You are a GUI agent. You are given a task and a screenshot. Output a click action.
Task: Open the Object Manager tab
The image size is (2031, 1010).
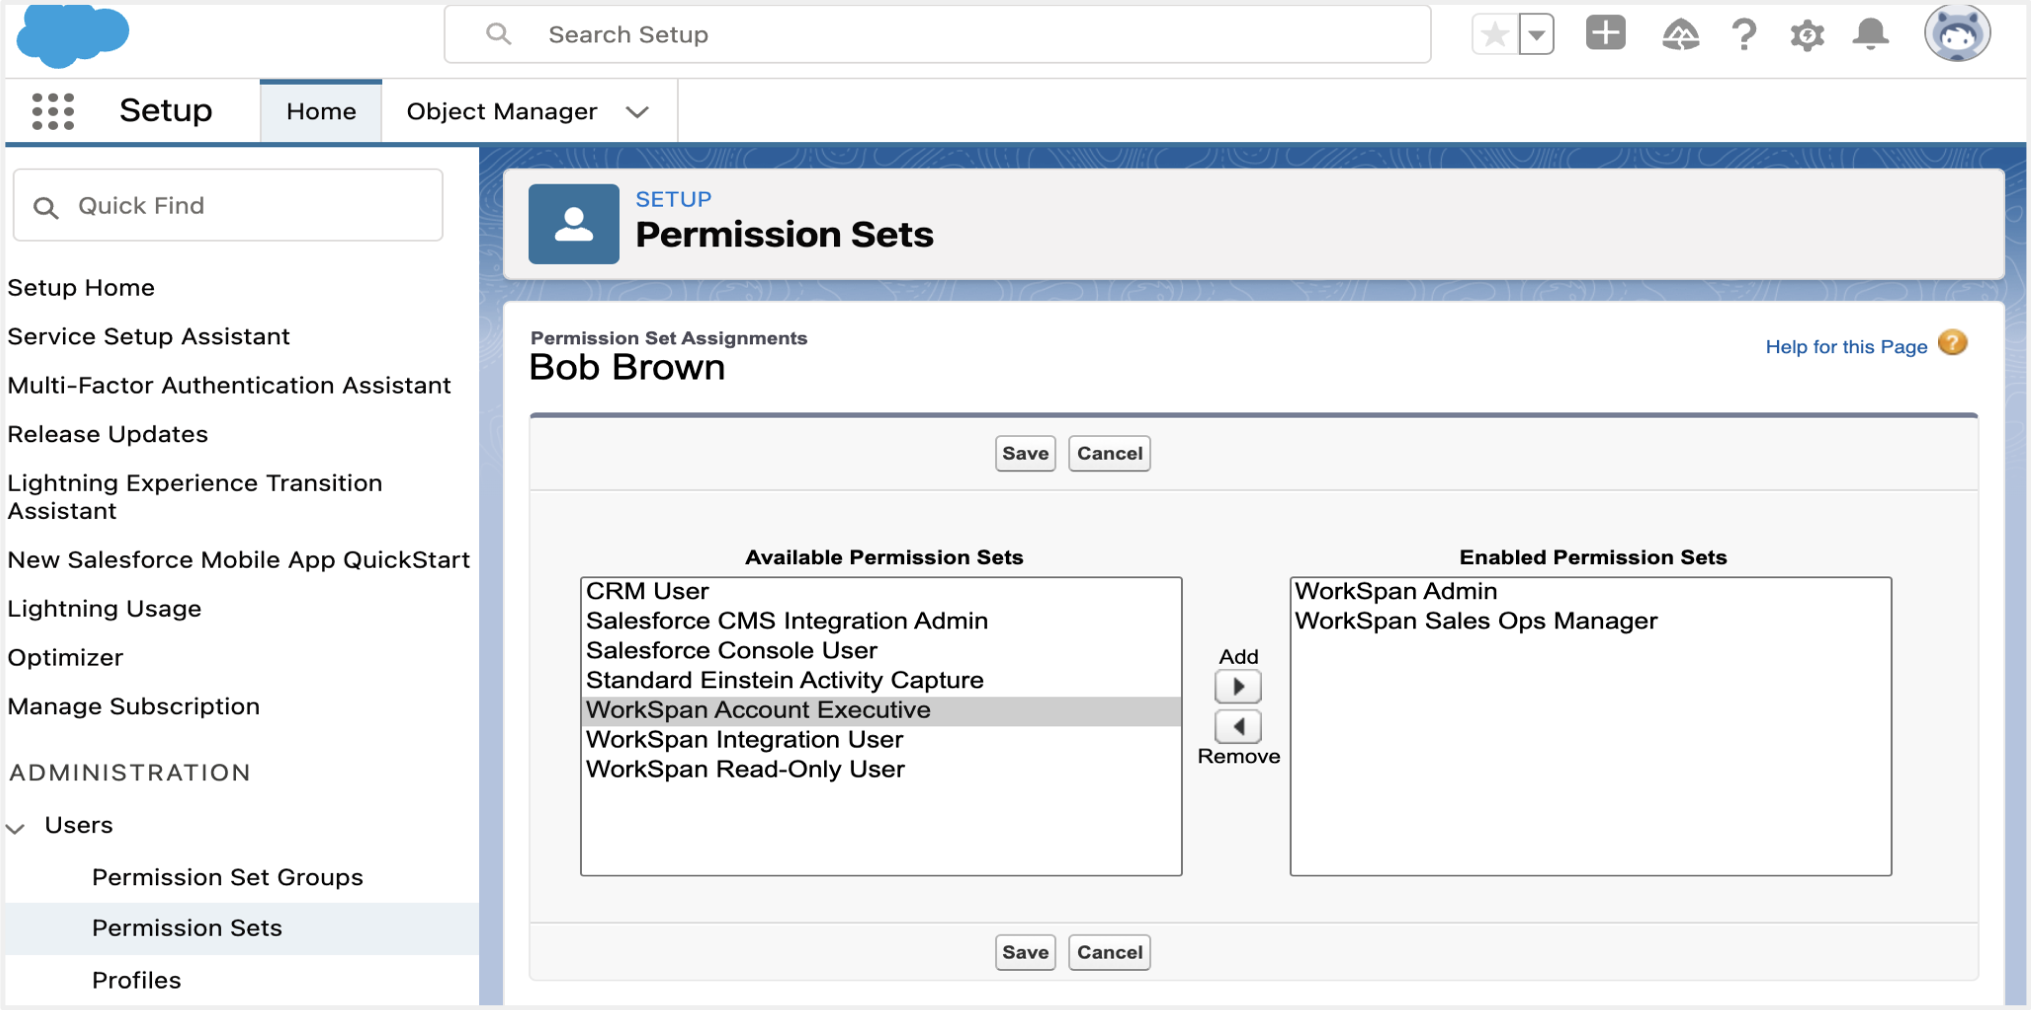tap(502, 111)
